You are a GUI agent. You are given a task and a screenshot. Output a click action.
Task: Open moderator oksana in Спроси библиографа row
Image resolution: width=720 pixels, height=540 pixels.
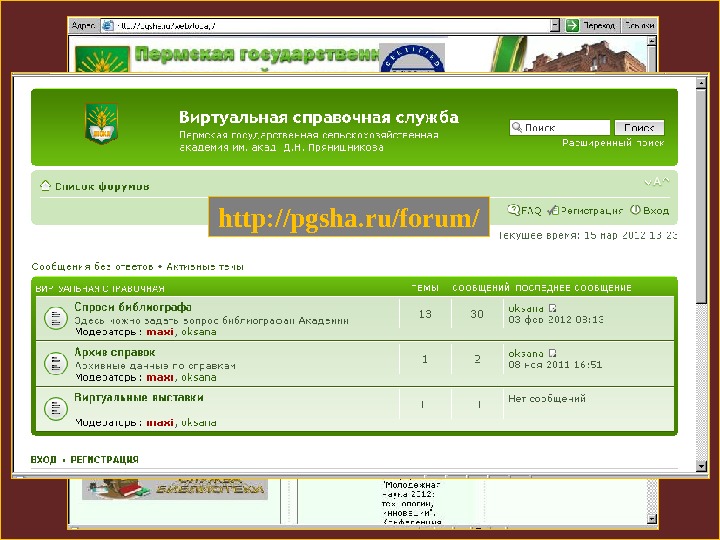coord(198,332)
